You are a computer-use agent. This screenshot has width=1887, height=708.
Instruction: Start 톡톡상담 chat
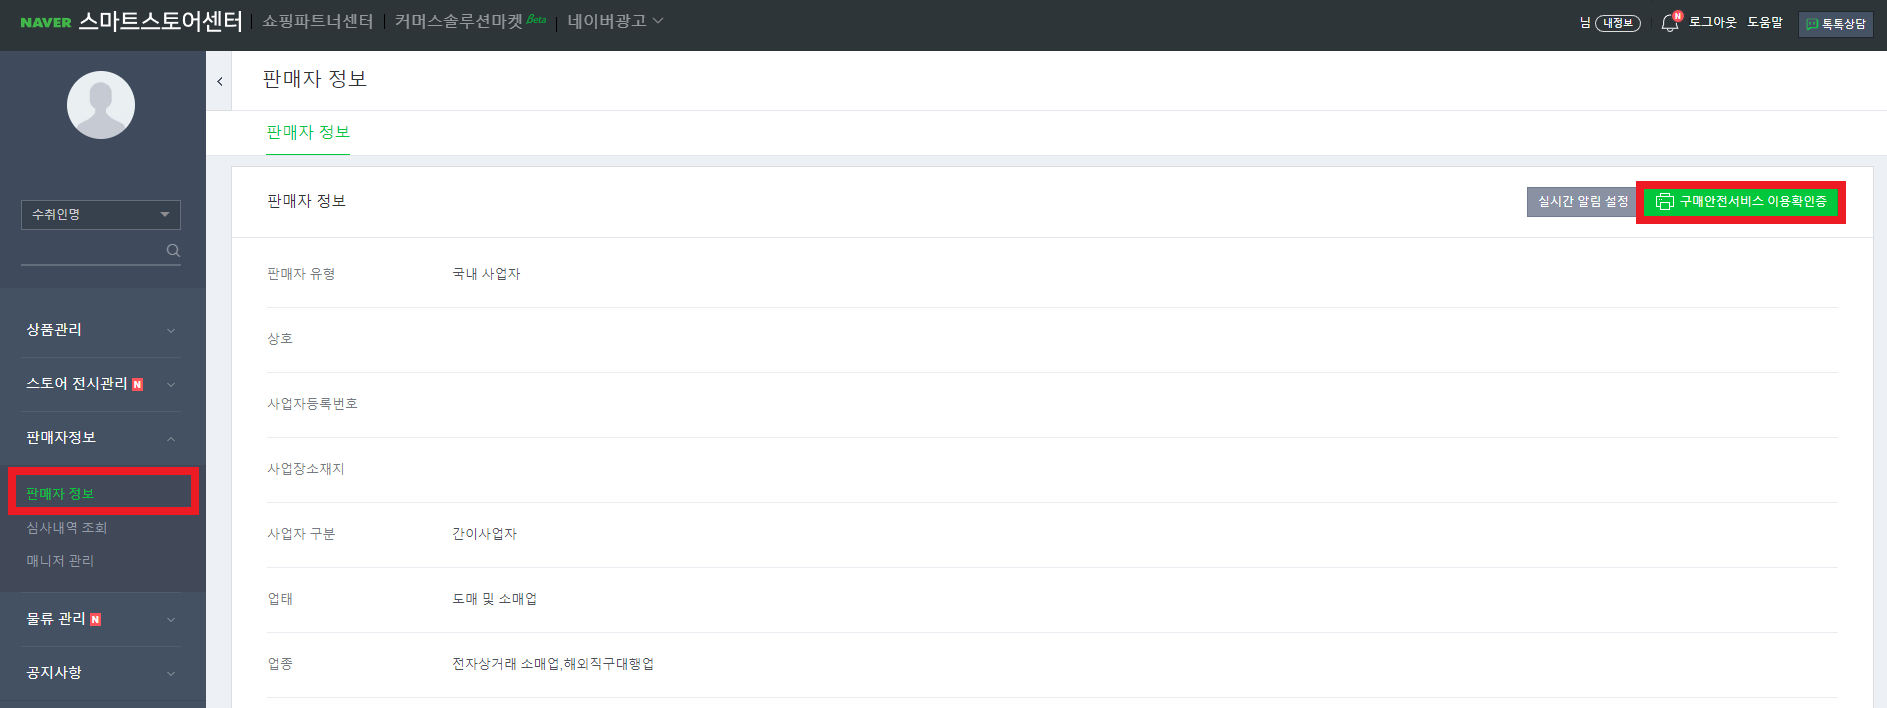coord(1836,24)
